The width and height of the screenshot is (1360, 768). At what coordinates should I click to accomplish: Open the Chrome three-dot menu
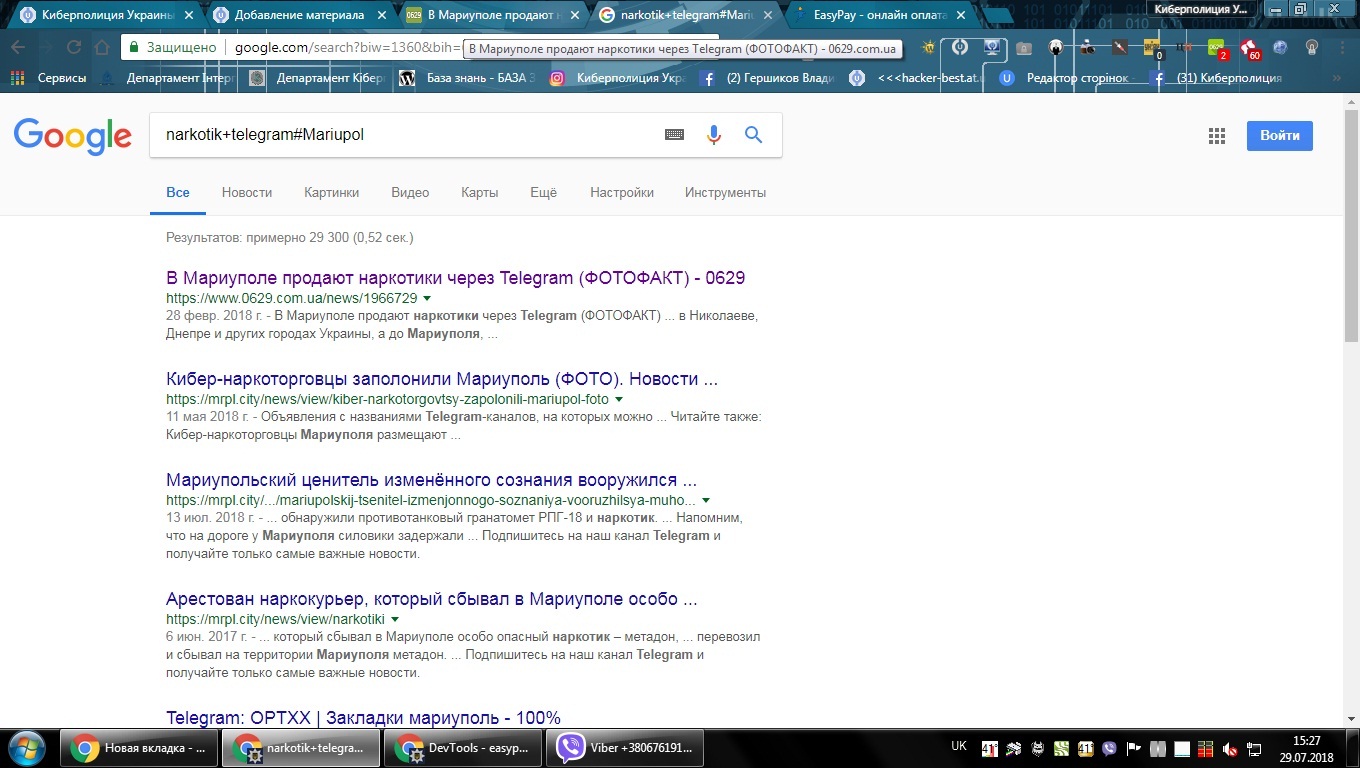(x=1343, y=47)
